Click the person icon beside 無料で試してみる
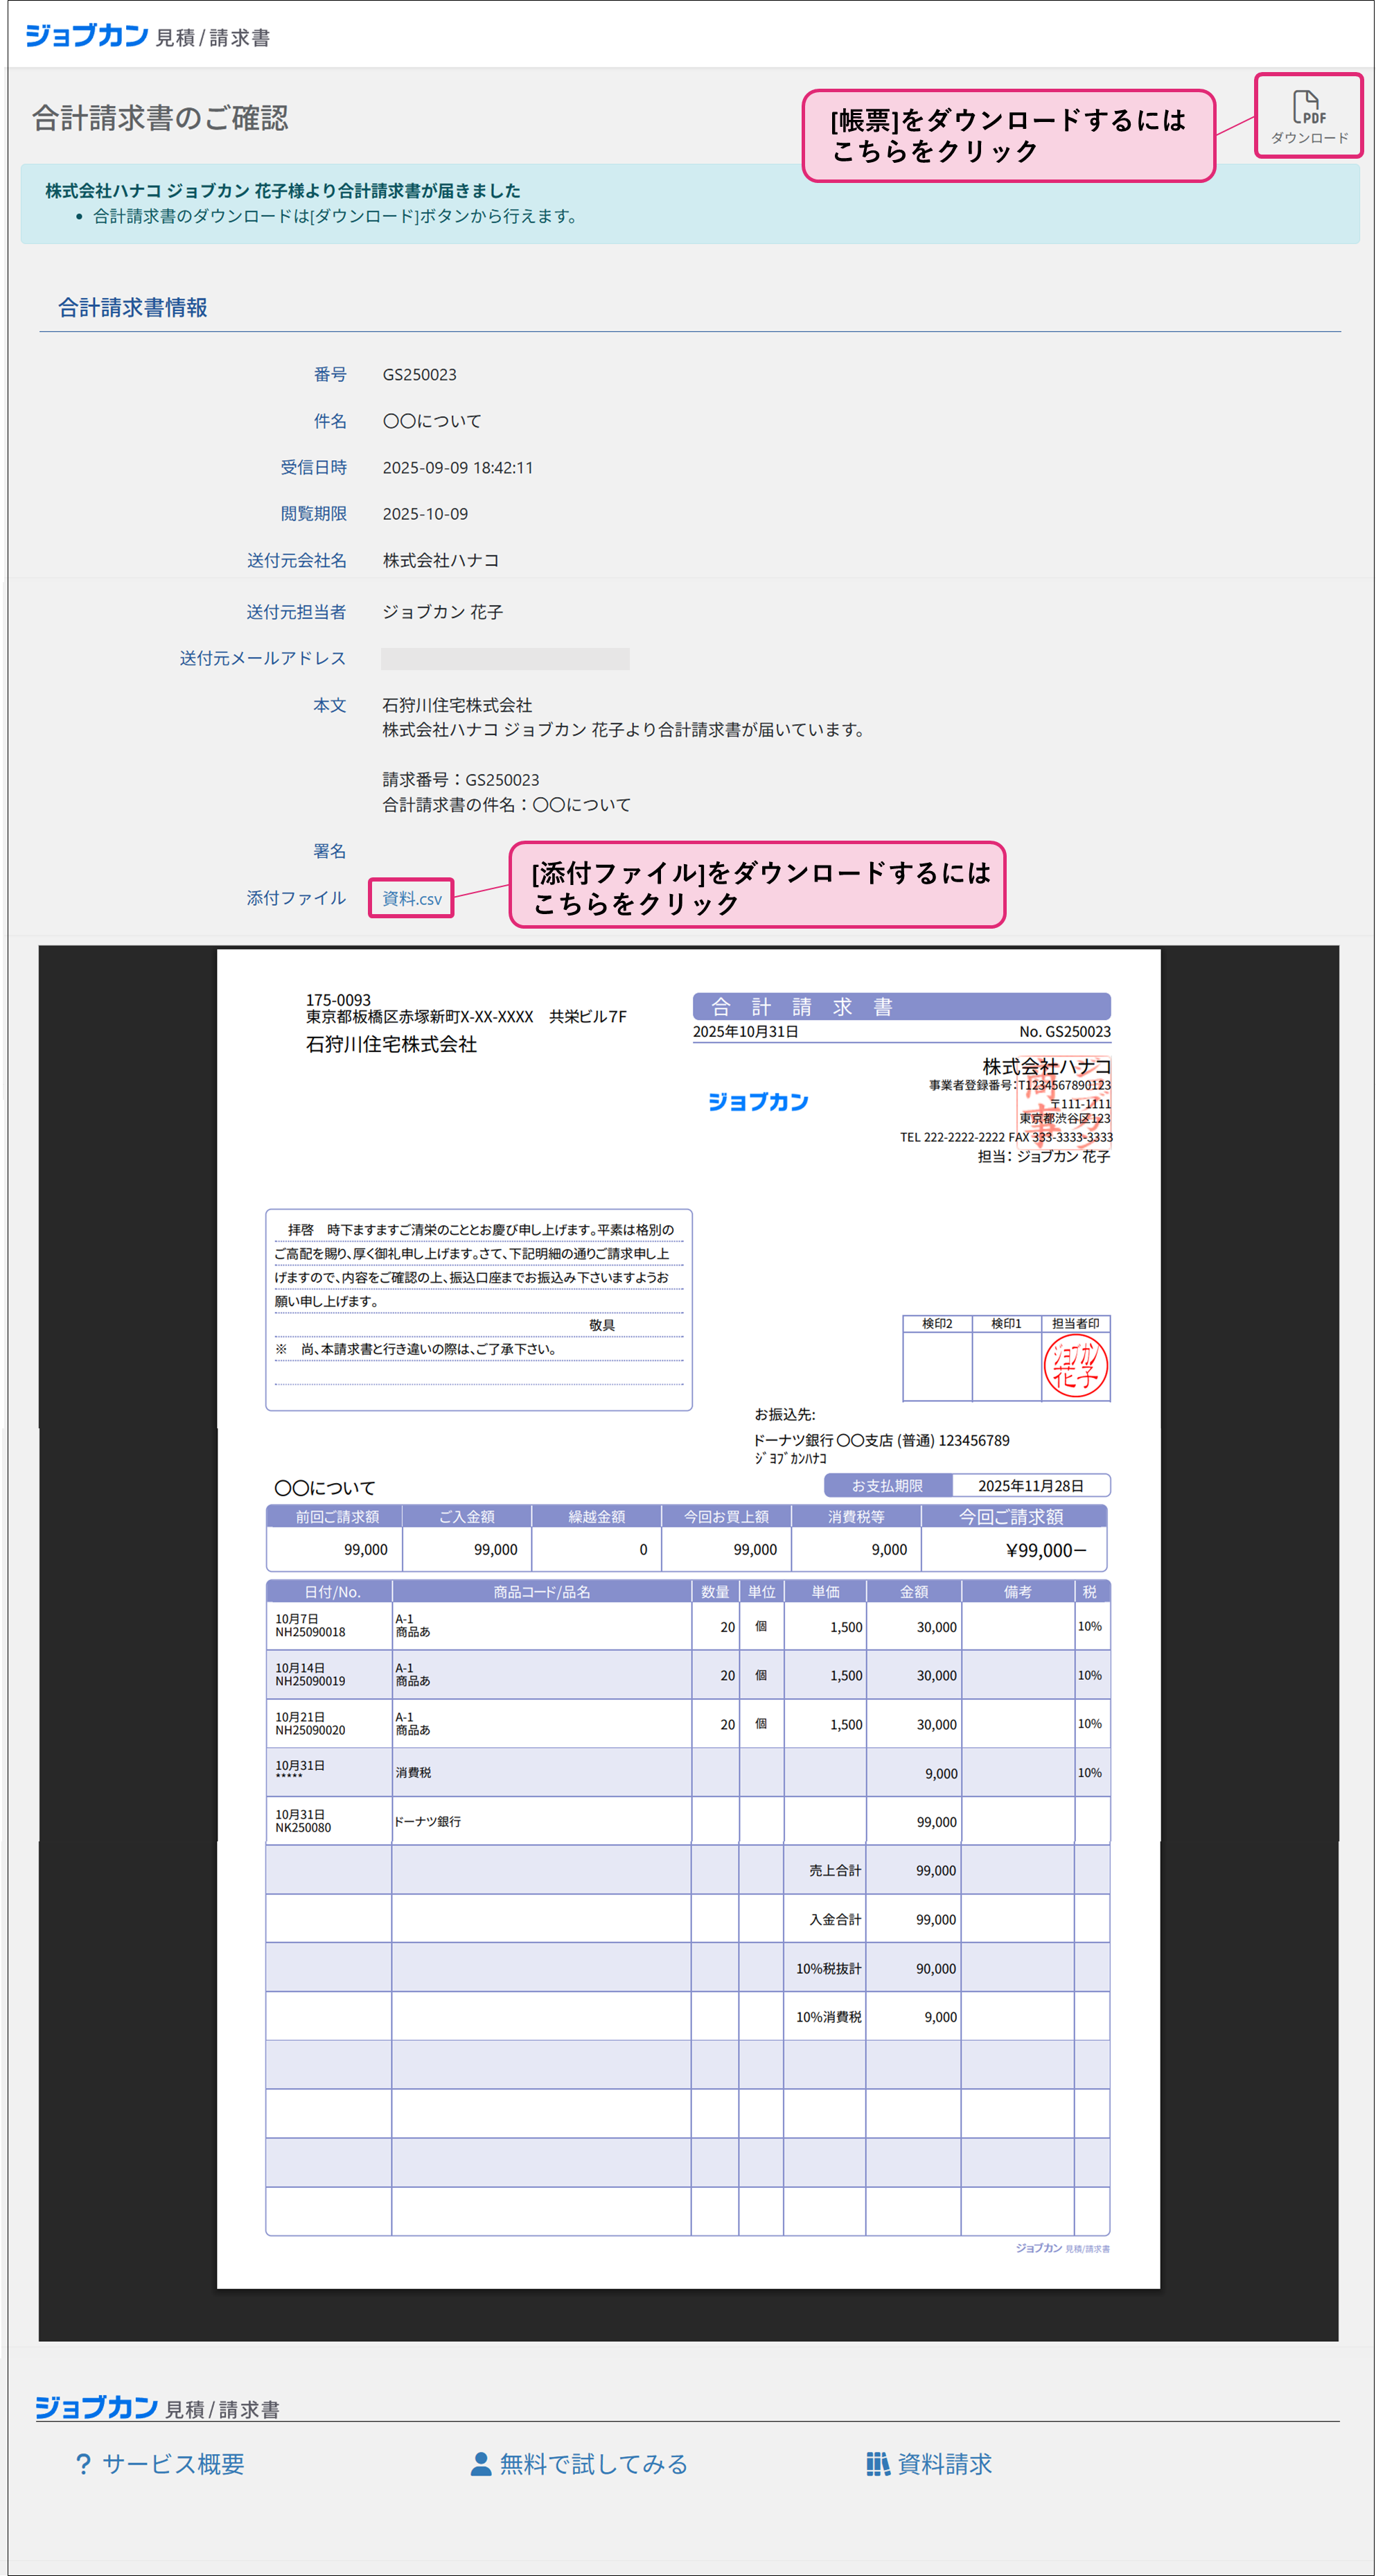This screenshot has height=2576, width=1376. tap(481, 2464)
